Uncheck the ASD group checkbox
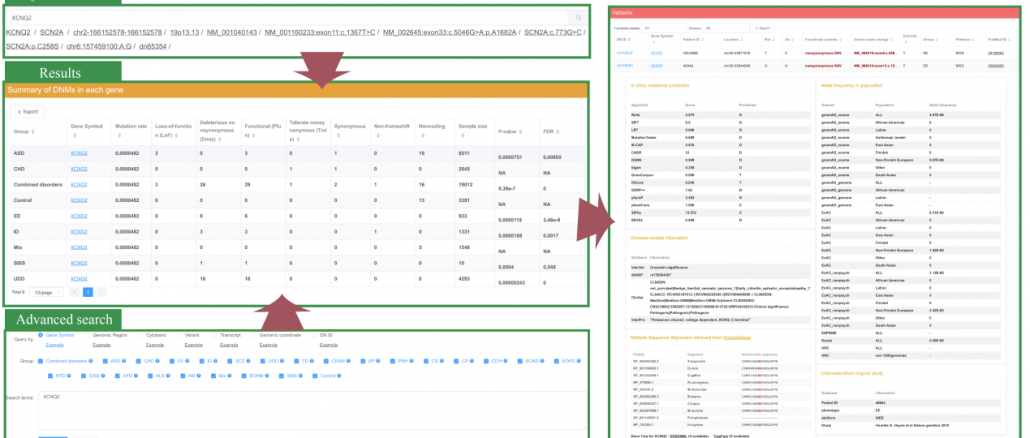1030x438 pixels. [x=105, y=361]
